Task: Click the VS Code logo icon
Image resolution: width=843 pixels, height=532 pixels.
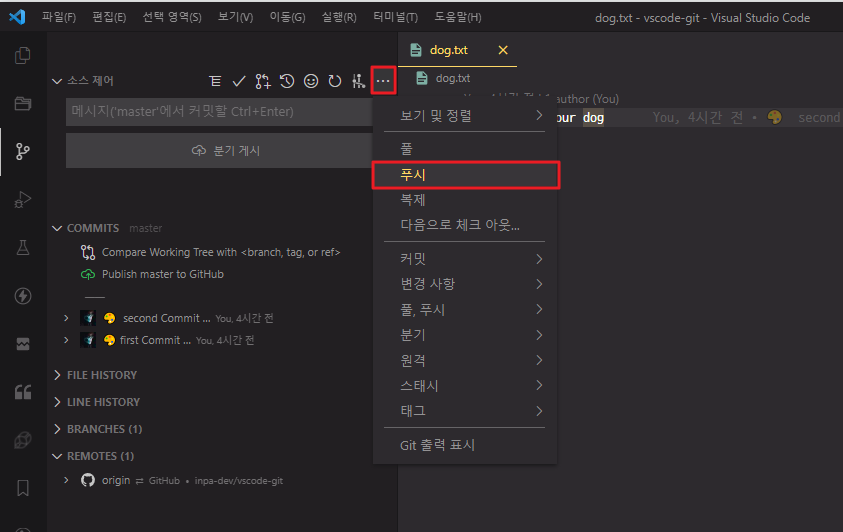Action: tap(17, 17)
